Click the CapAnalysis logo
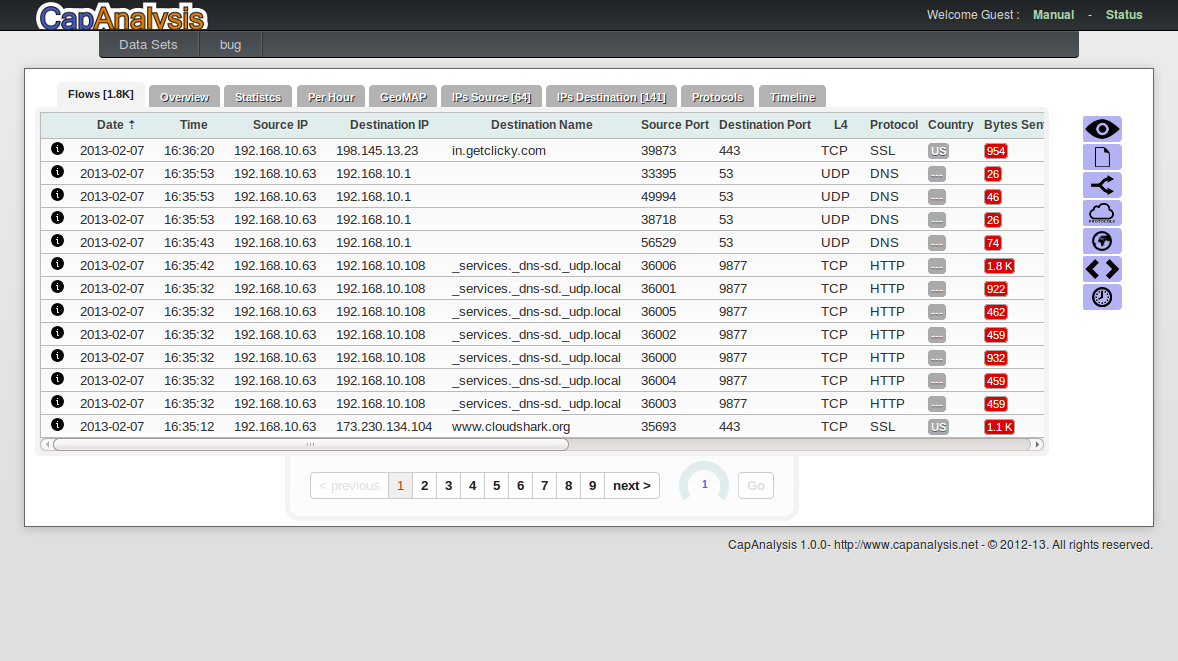1178x661 pixels. tap(122, 17)
